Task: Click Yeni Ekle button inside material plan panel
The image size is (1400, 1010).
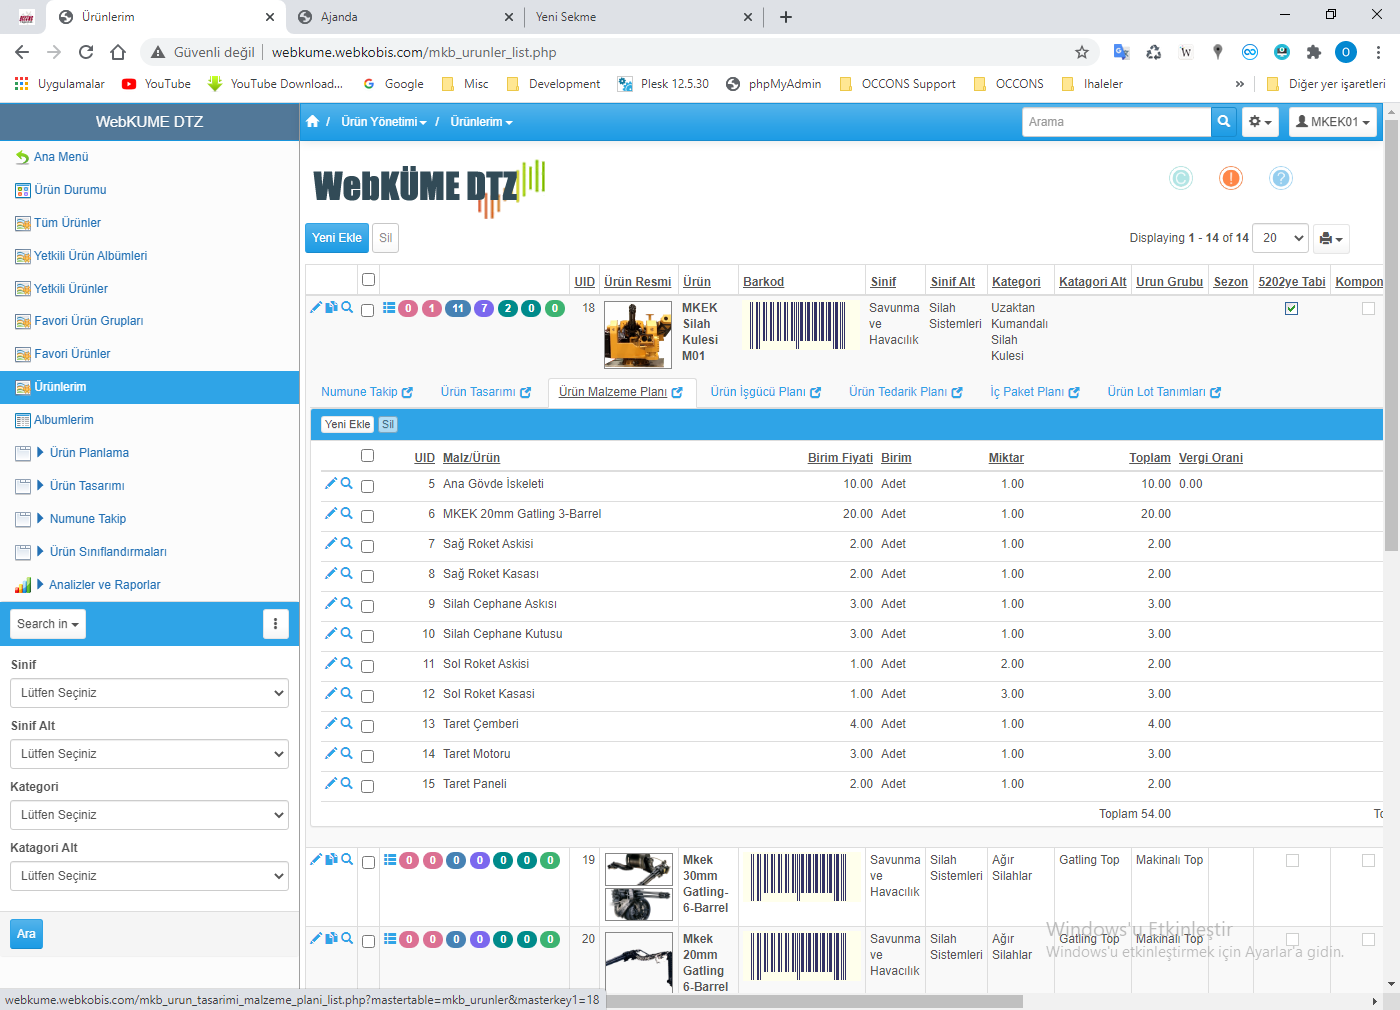Action: 347,424
